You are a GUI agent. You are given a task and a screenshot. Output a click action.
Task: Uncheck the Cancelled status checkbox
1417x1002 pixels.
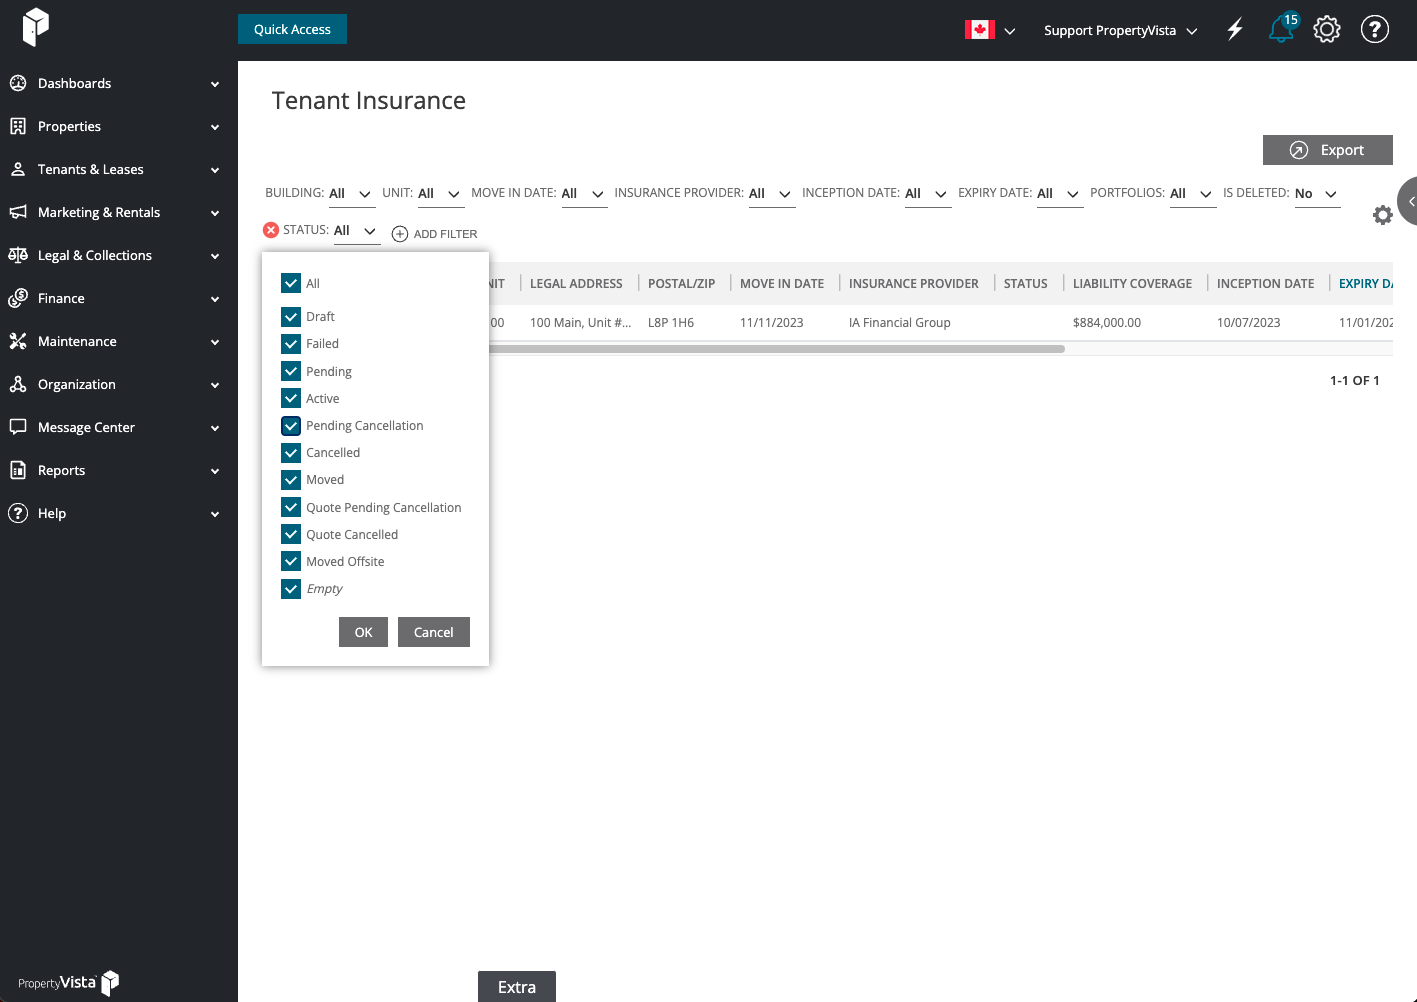(x=291, y=452)
